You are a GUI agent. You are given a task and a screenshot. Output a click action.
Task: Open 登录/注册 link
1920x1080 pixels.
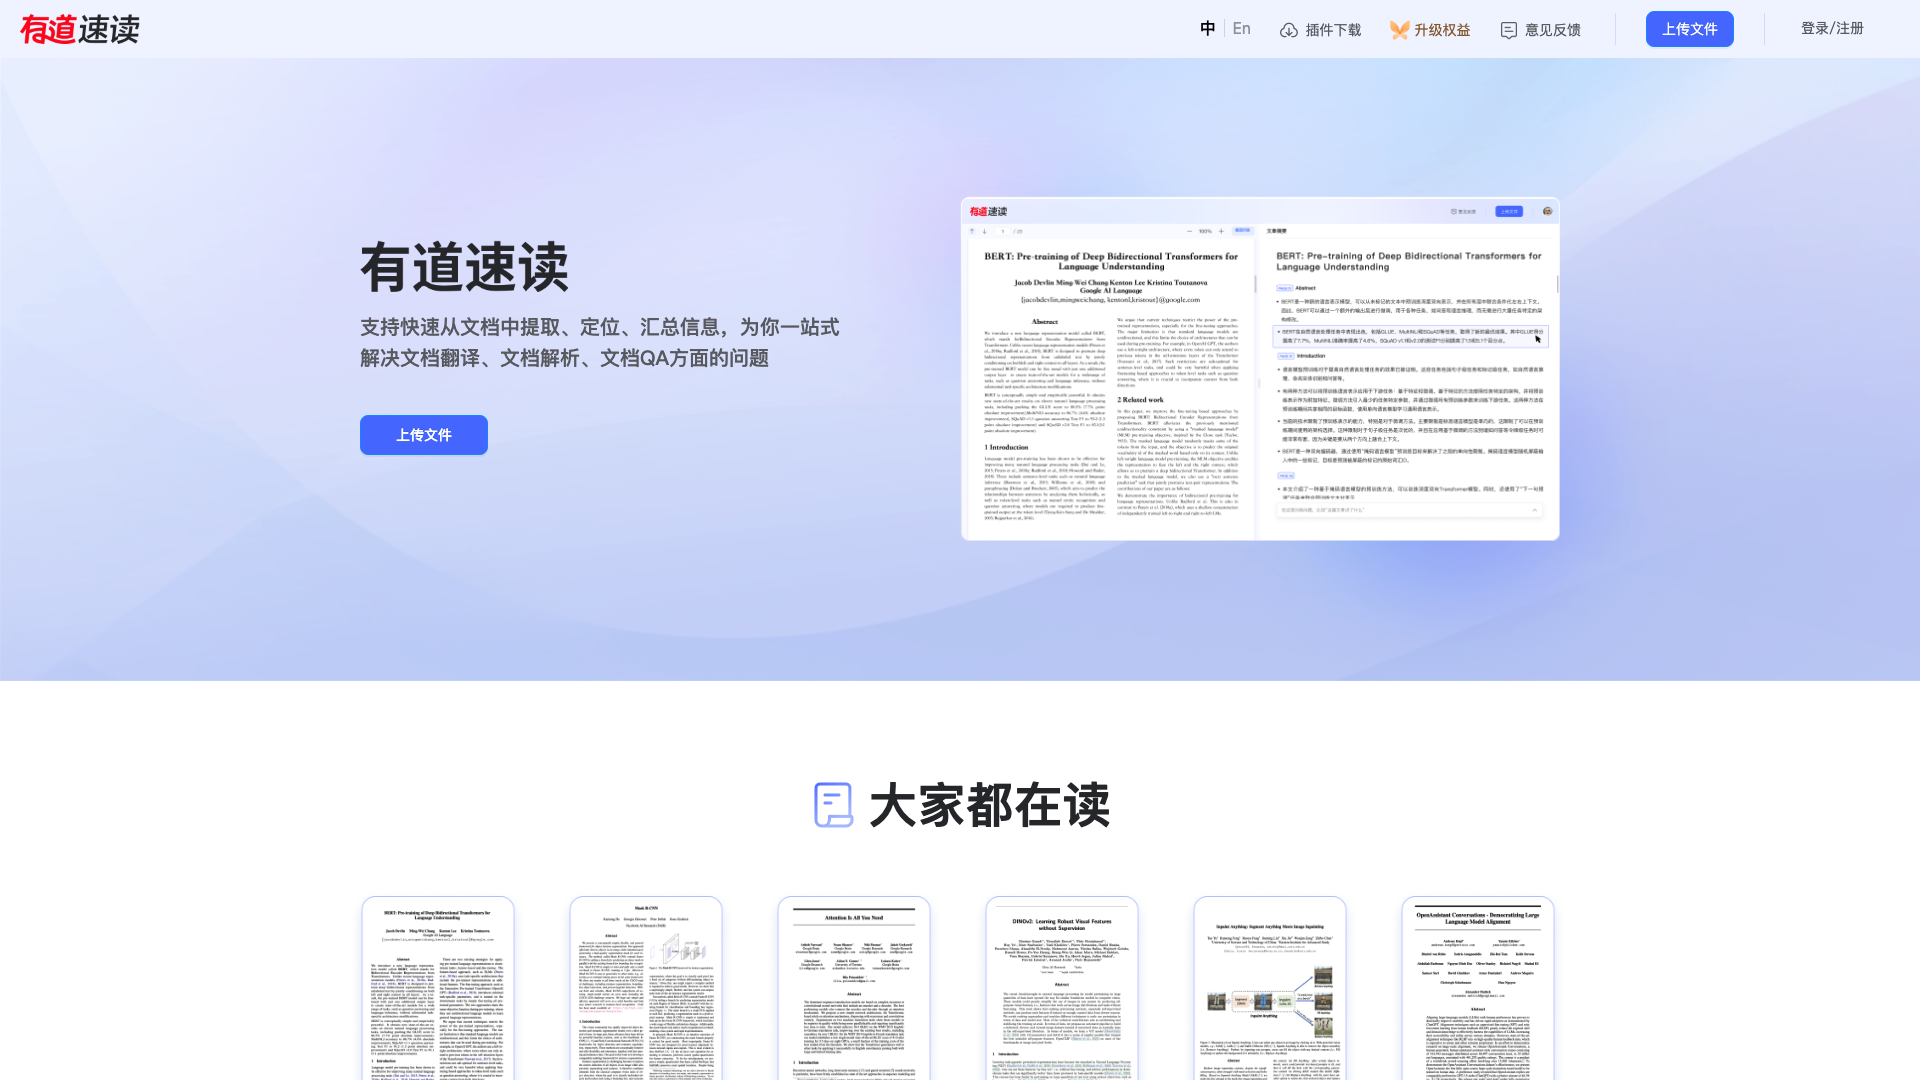(x=1832, y=29)
